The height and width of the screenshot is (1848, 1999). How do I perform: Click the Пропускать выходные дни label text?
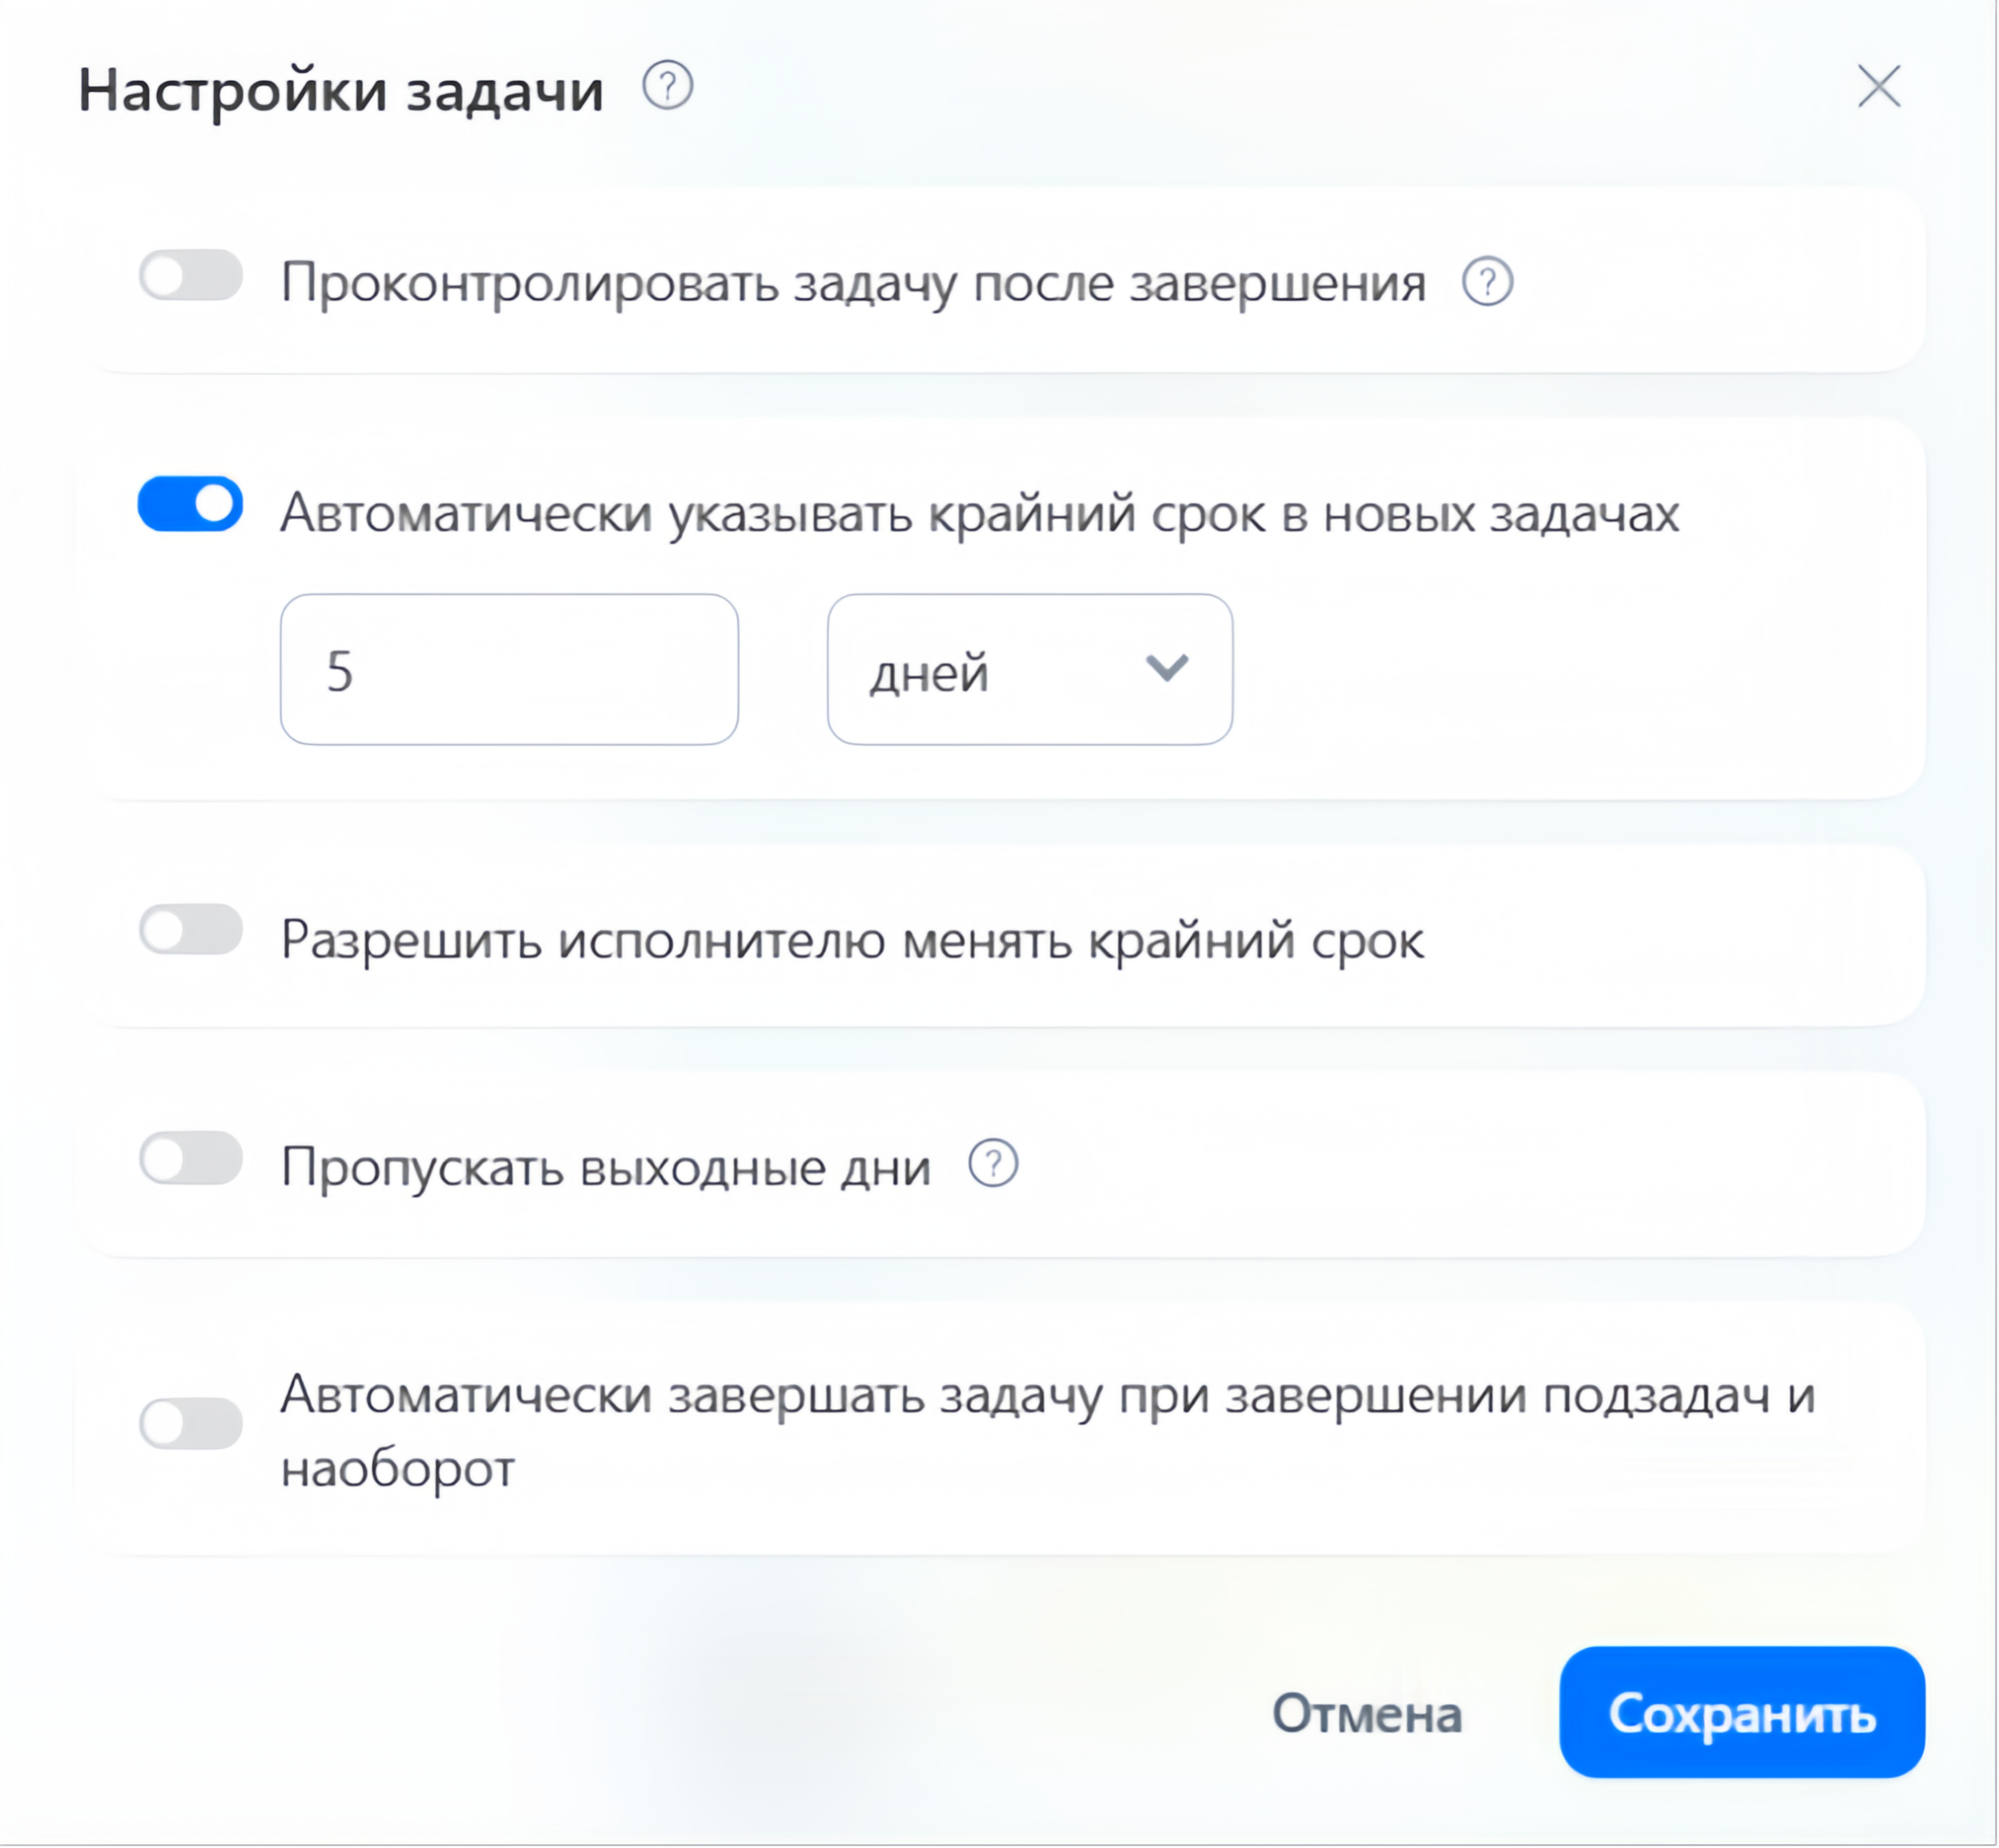pos(606,1167)
